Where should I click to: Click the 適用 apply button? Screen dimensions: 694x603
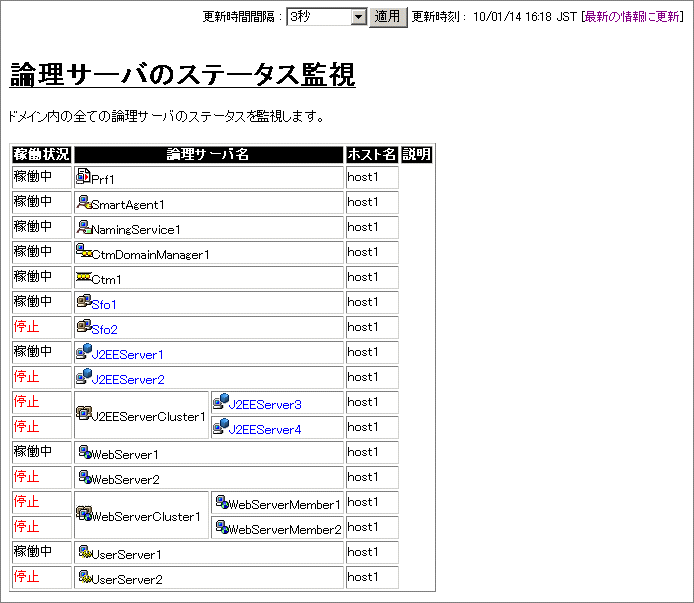point(388,17)
